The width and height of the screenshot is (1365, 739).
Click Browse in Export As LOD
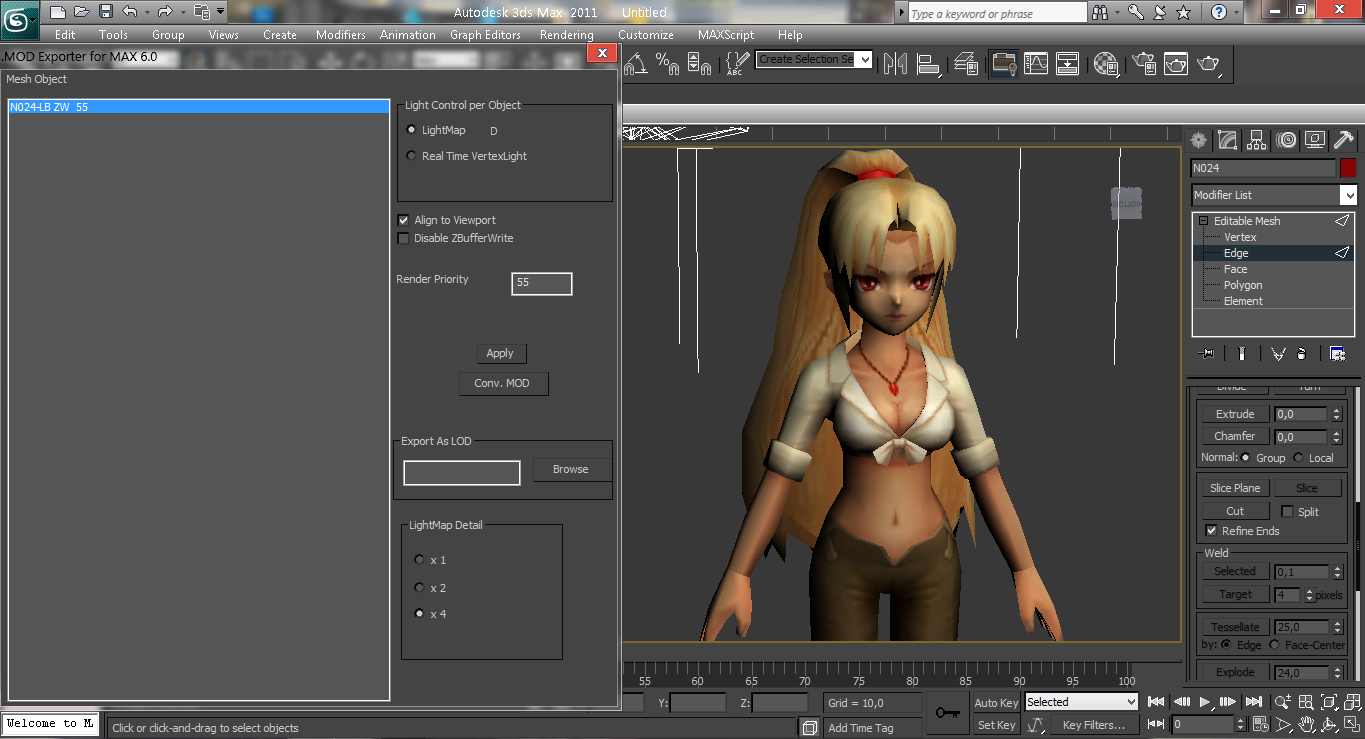tap(570, 470)
